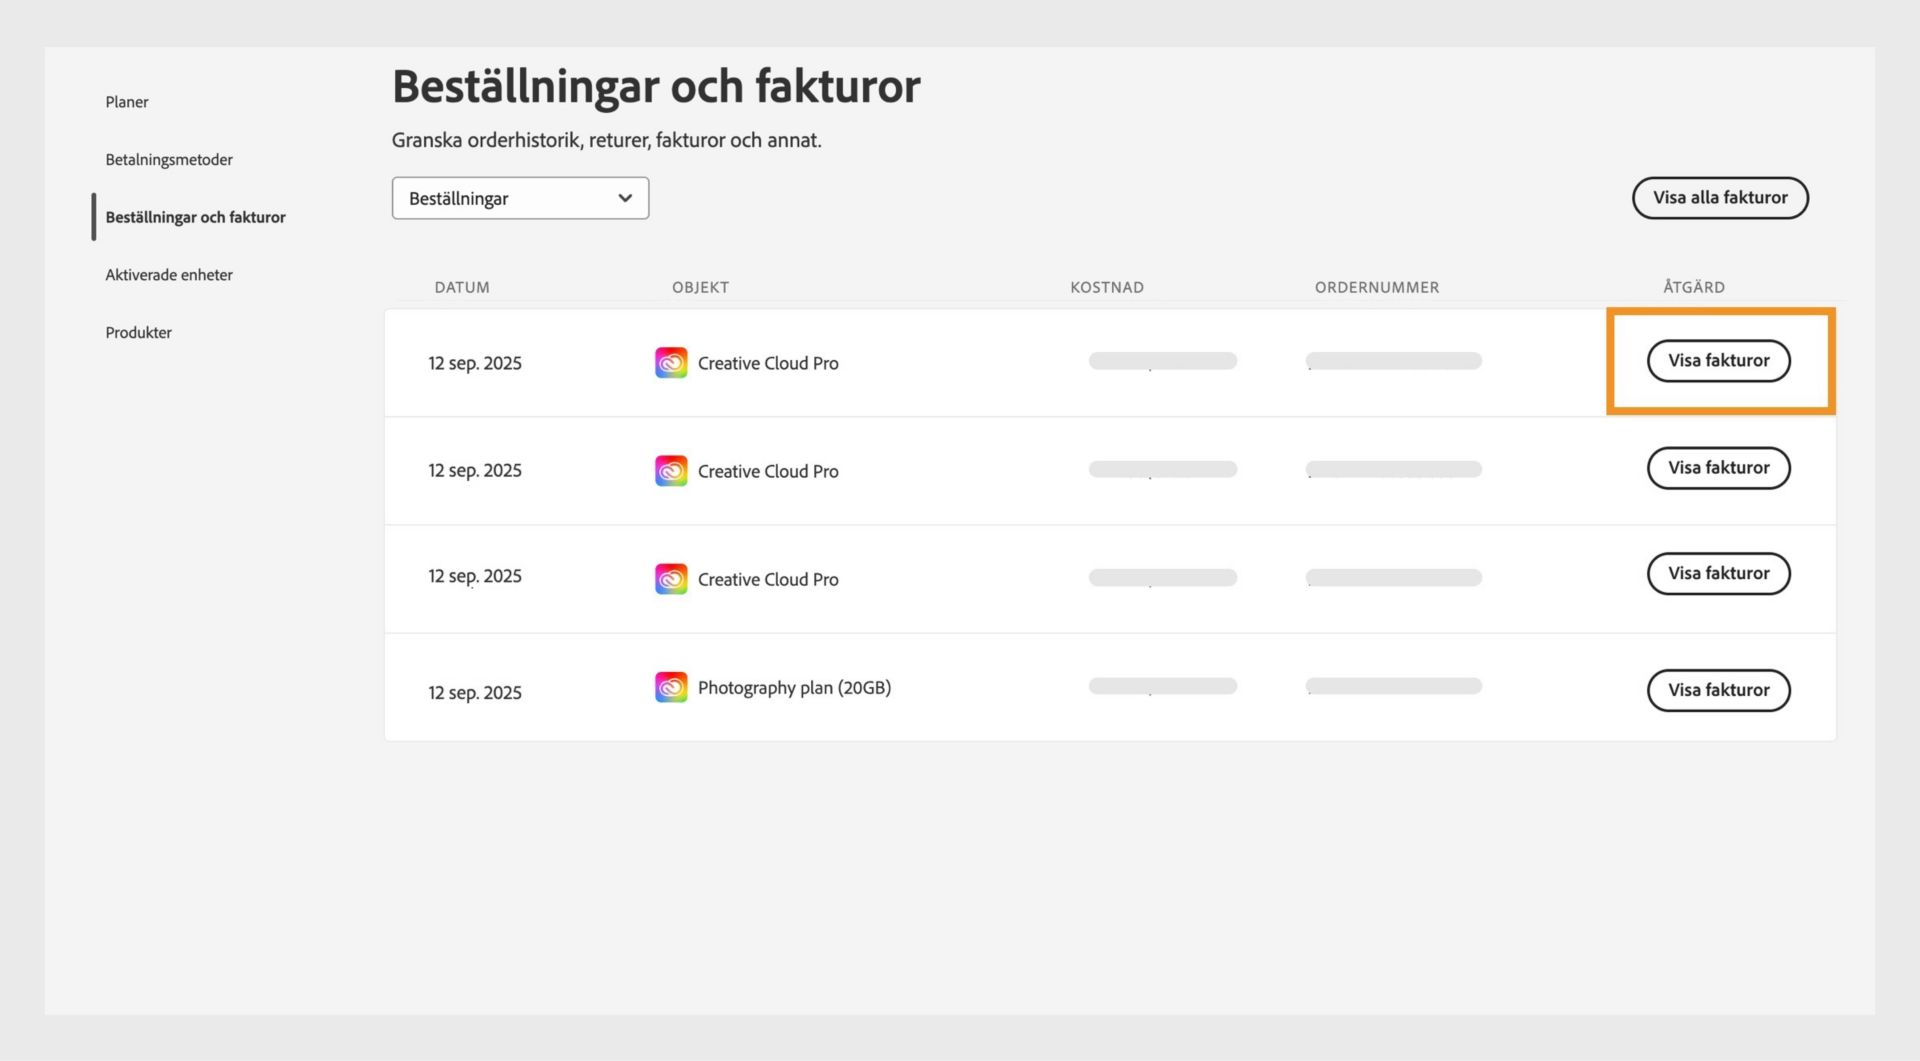Click the OBJEKT column header

click(700, 287)
